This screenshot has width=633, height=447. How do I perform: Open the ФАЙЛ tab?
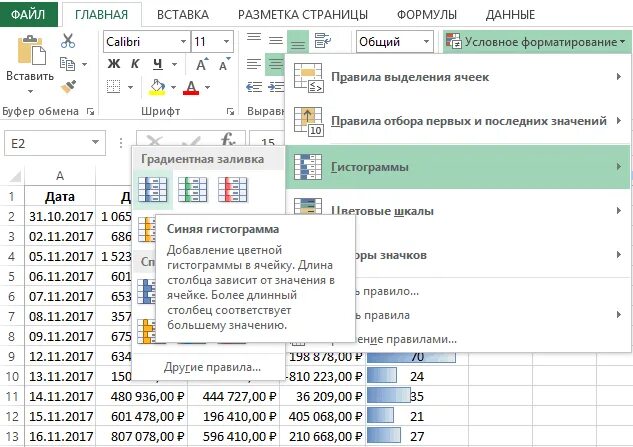point(28,14)
